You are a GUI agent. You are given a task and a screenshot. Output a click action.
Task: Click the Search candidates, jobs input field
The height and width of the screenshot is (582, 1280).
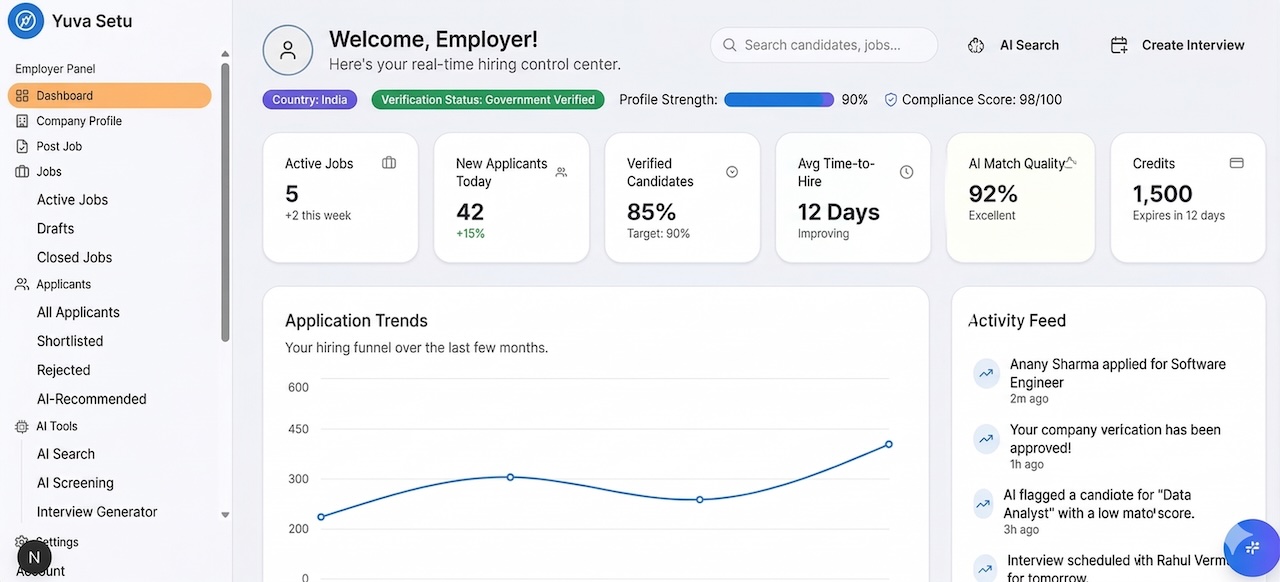click(823, 45)
